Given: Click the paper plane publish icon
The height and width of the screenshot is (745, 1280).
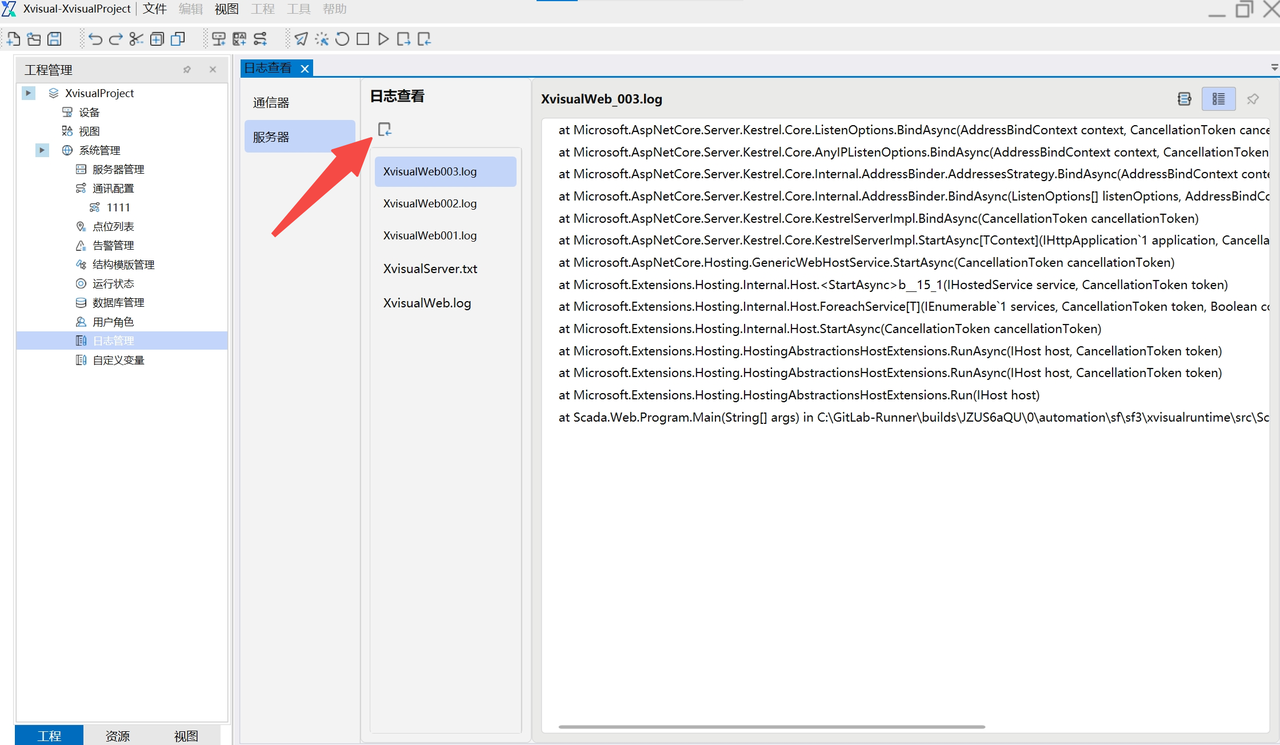Looking at the screenshot, I should click(301, 39).
